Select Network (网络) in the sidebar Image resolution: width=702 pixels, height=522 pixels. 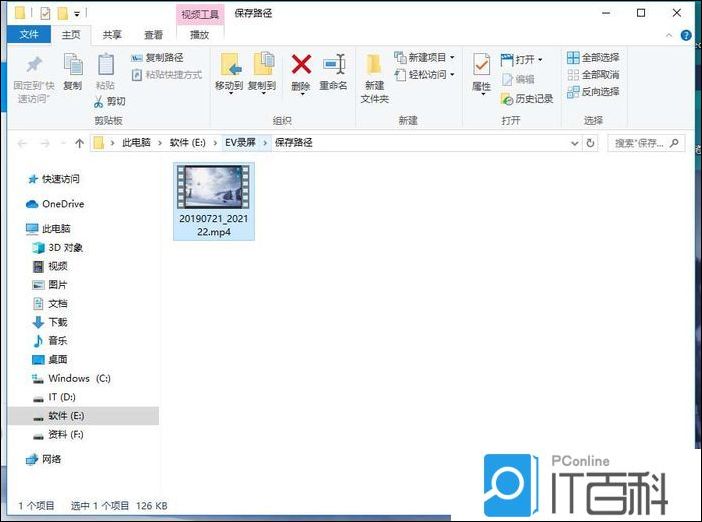pos(44,459)
